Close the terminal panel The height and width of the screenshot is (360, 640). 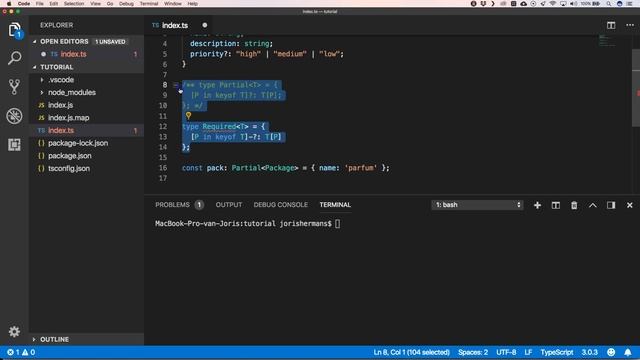pyautogui.click(x=629, y=205)
